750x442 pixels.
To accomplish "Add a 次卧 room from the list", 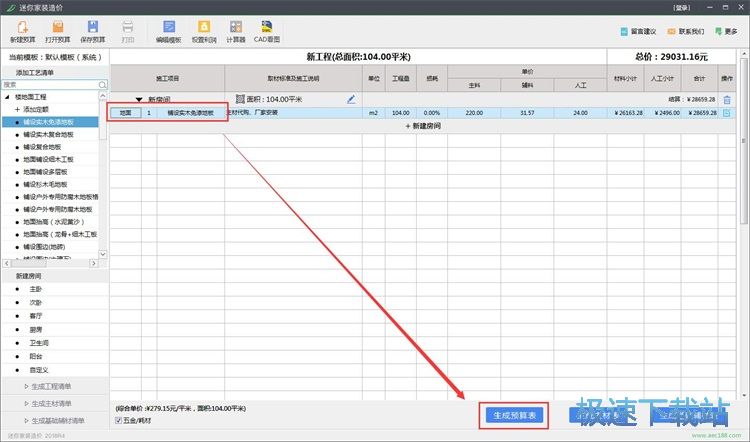I will (35, 302).
